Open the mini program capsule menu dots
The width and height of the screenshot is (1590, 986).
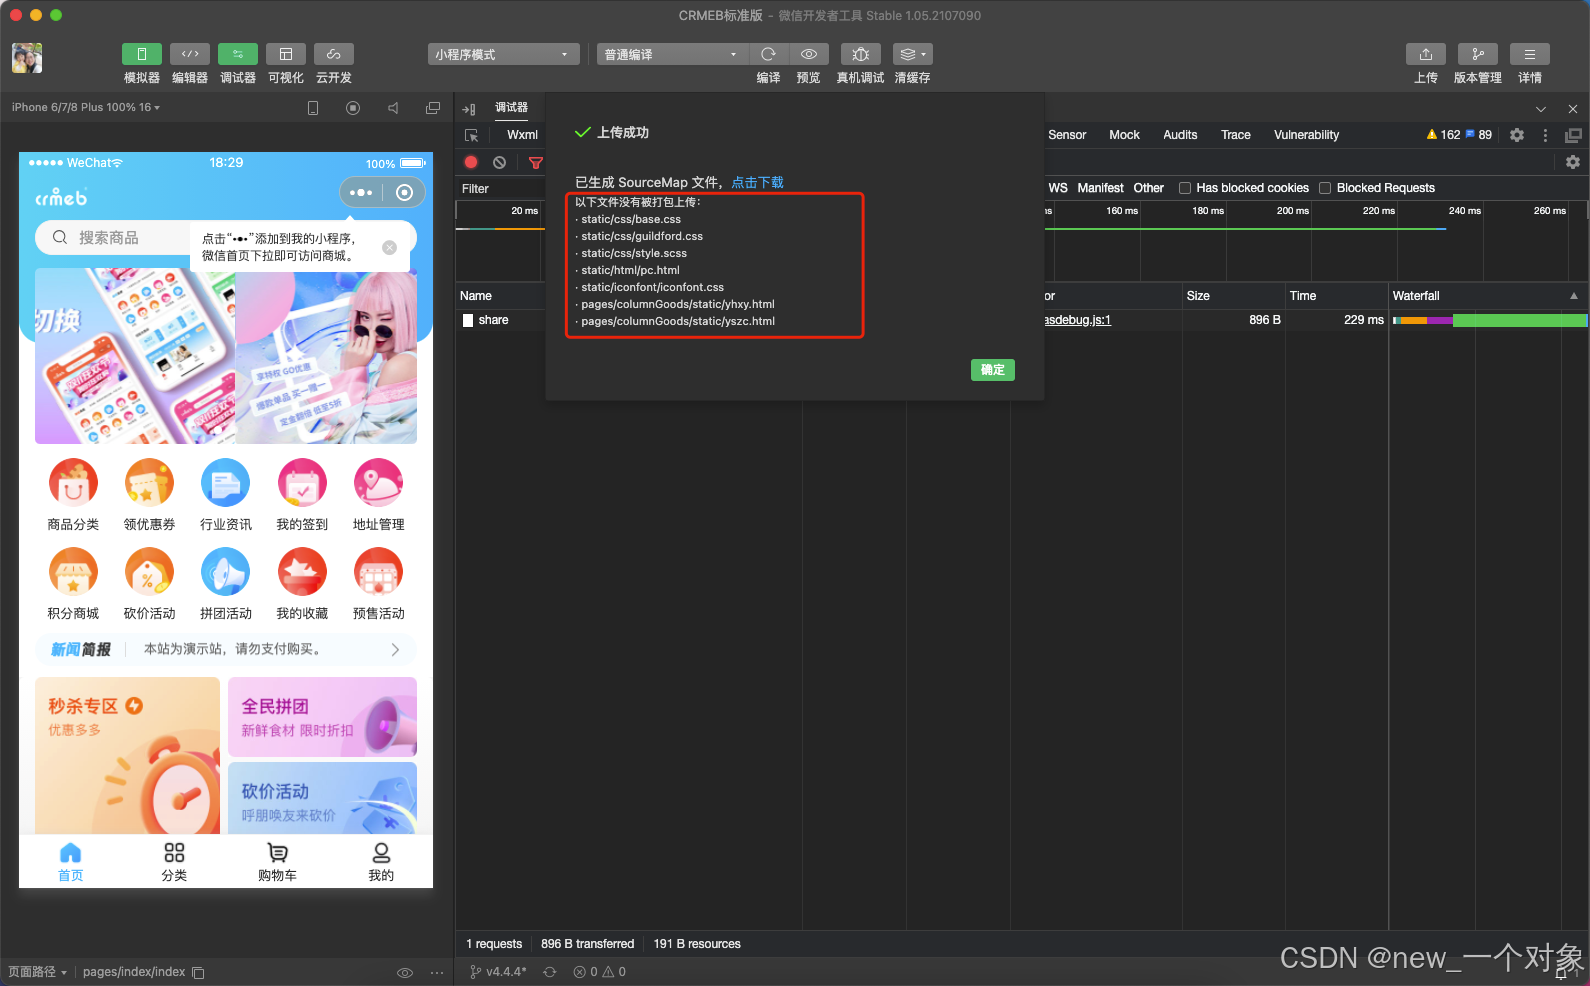pos(361,192)
